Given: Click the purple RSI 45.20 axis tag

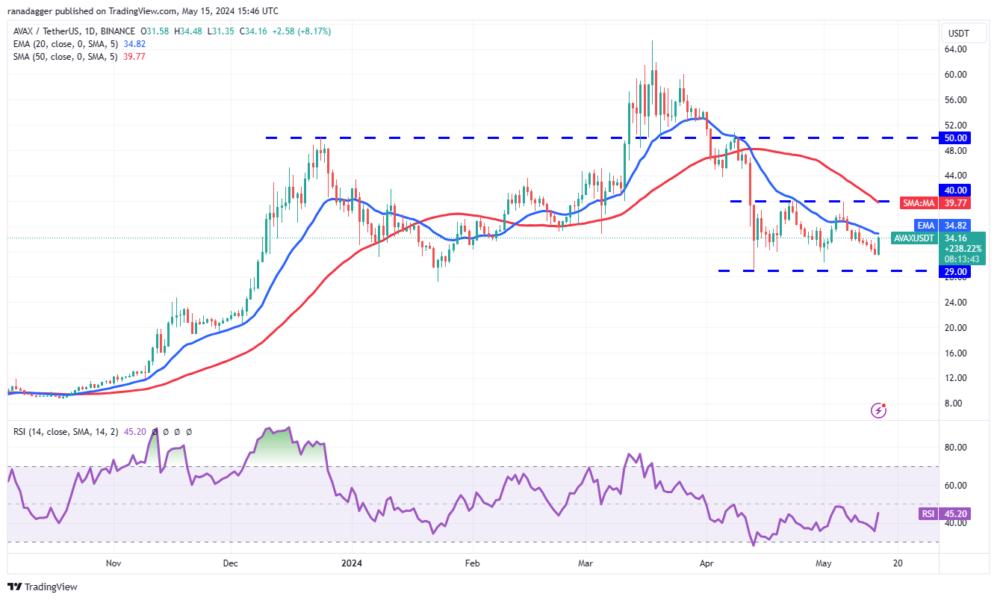Looking at the screenshot, I should coord(944,514).
